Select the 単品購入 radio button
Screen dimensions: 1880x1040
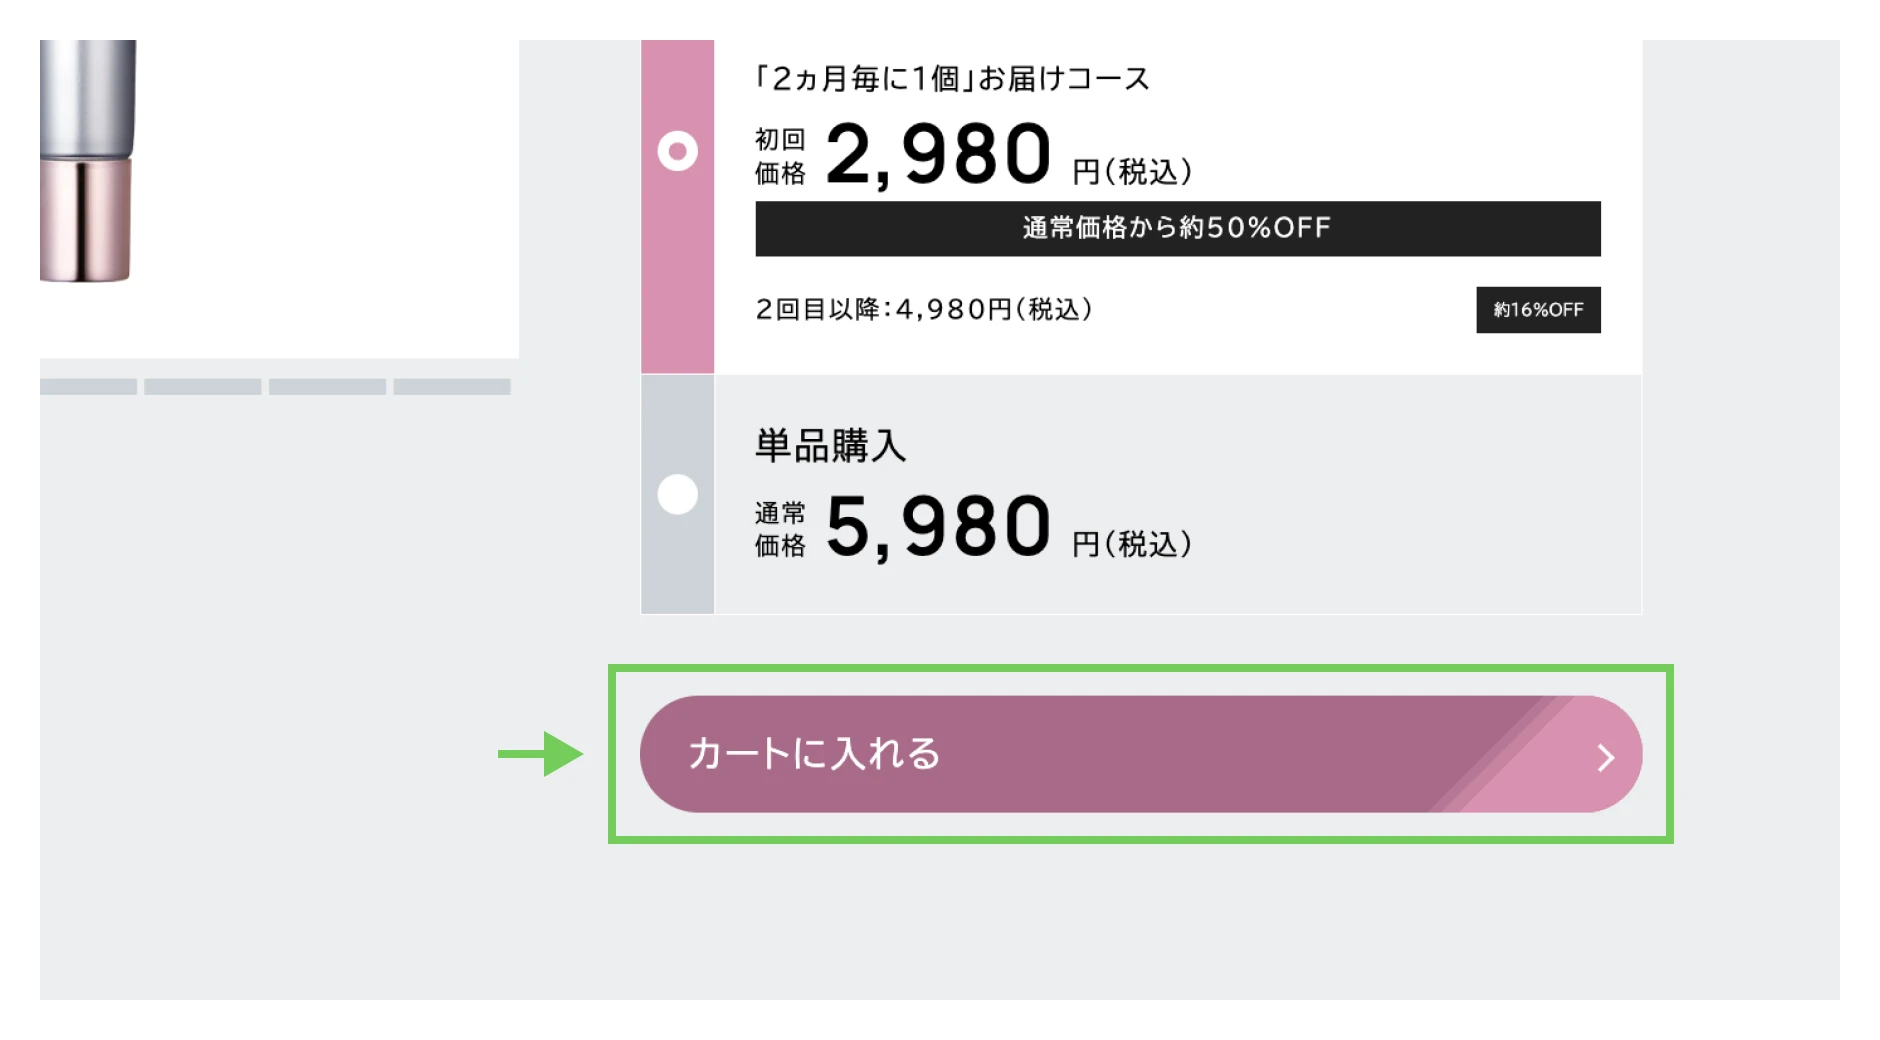tap(677, 494)
